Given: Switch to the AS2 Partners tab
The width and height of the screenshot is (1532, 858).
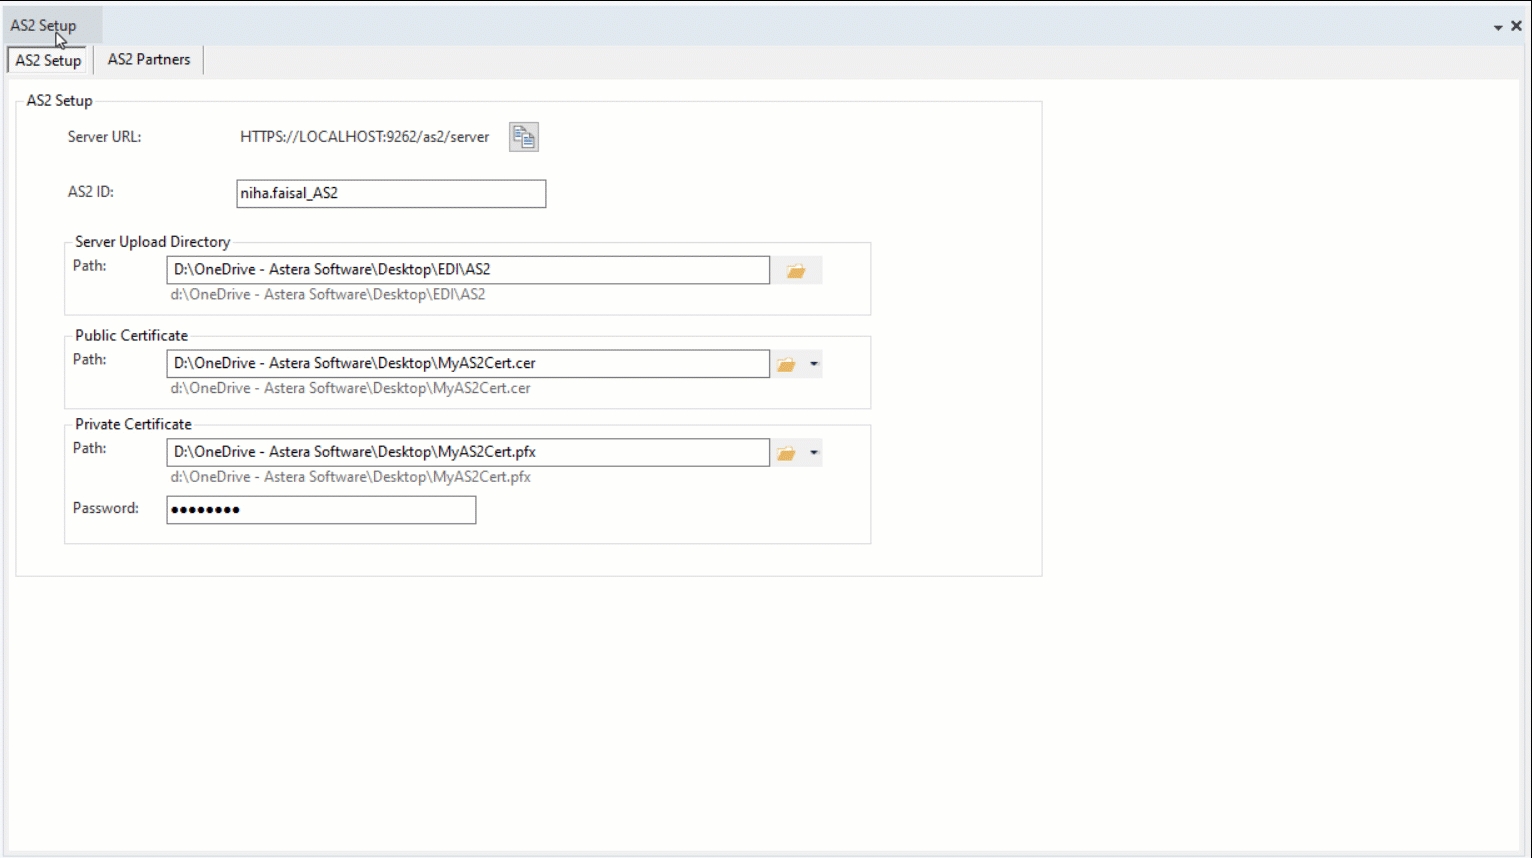Looking at the screenshot, I should pyautogui.click(x=149, y=60).
